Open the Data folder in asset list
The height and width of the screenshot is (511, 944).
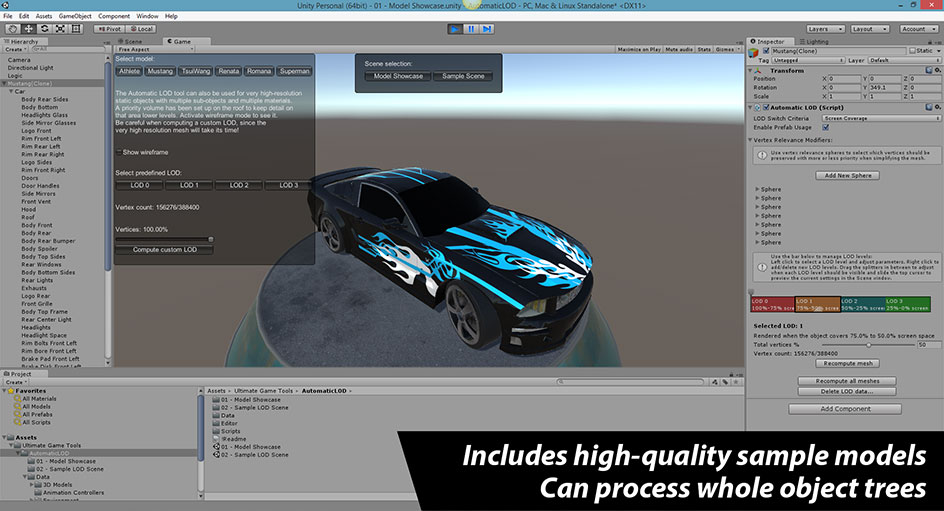click(x=223, y=415)
